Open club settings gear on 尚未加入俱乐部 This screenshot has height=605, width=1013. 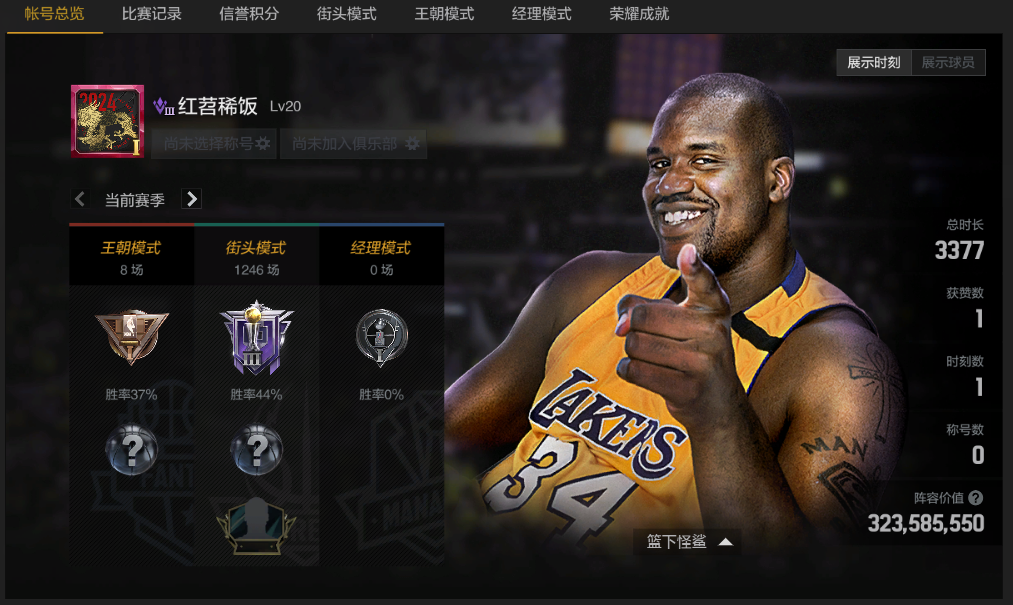412,143
